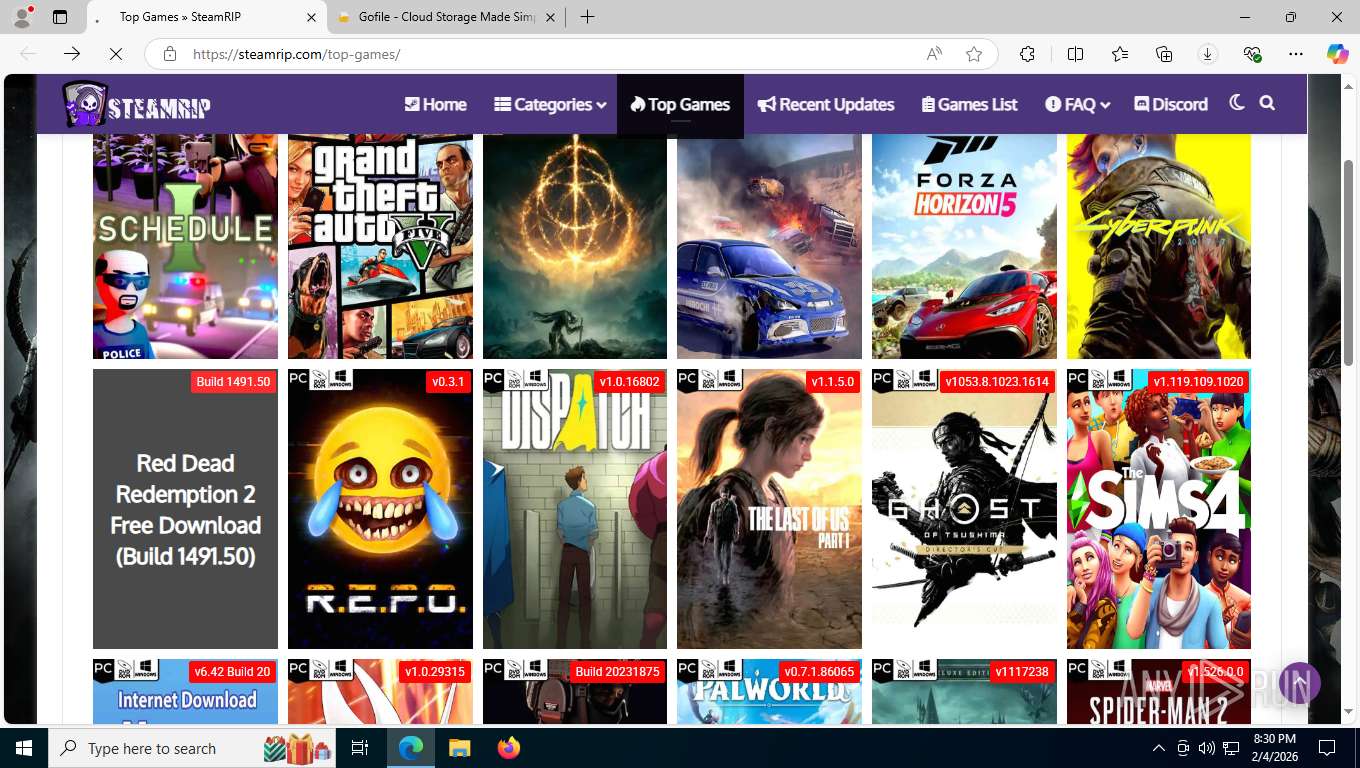Open the Palworld game card

coord(769,691)
